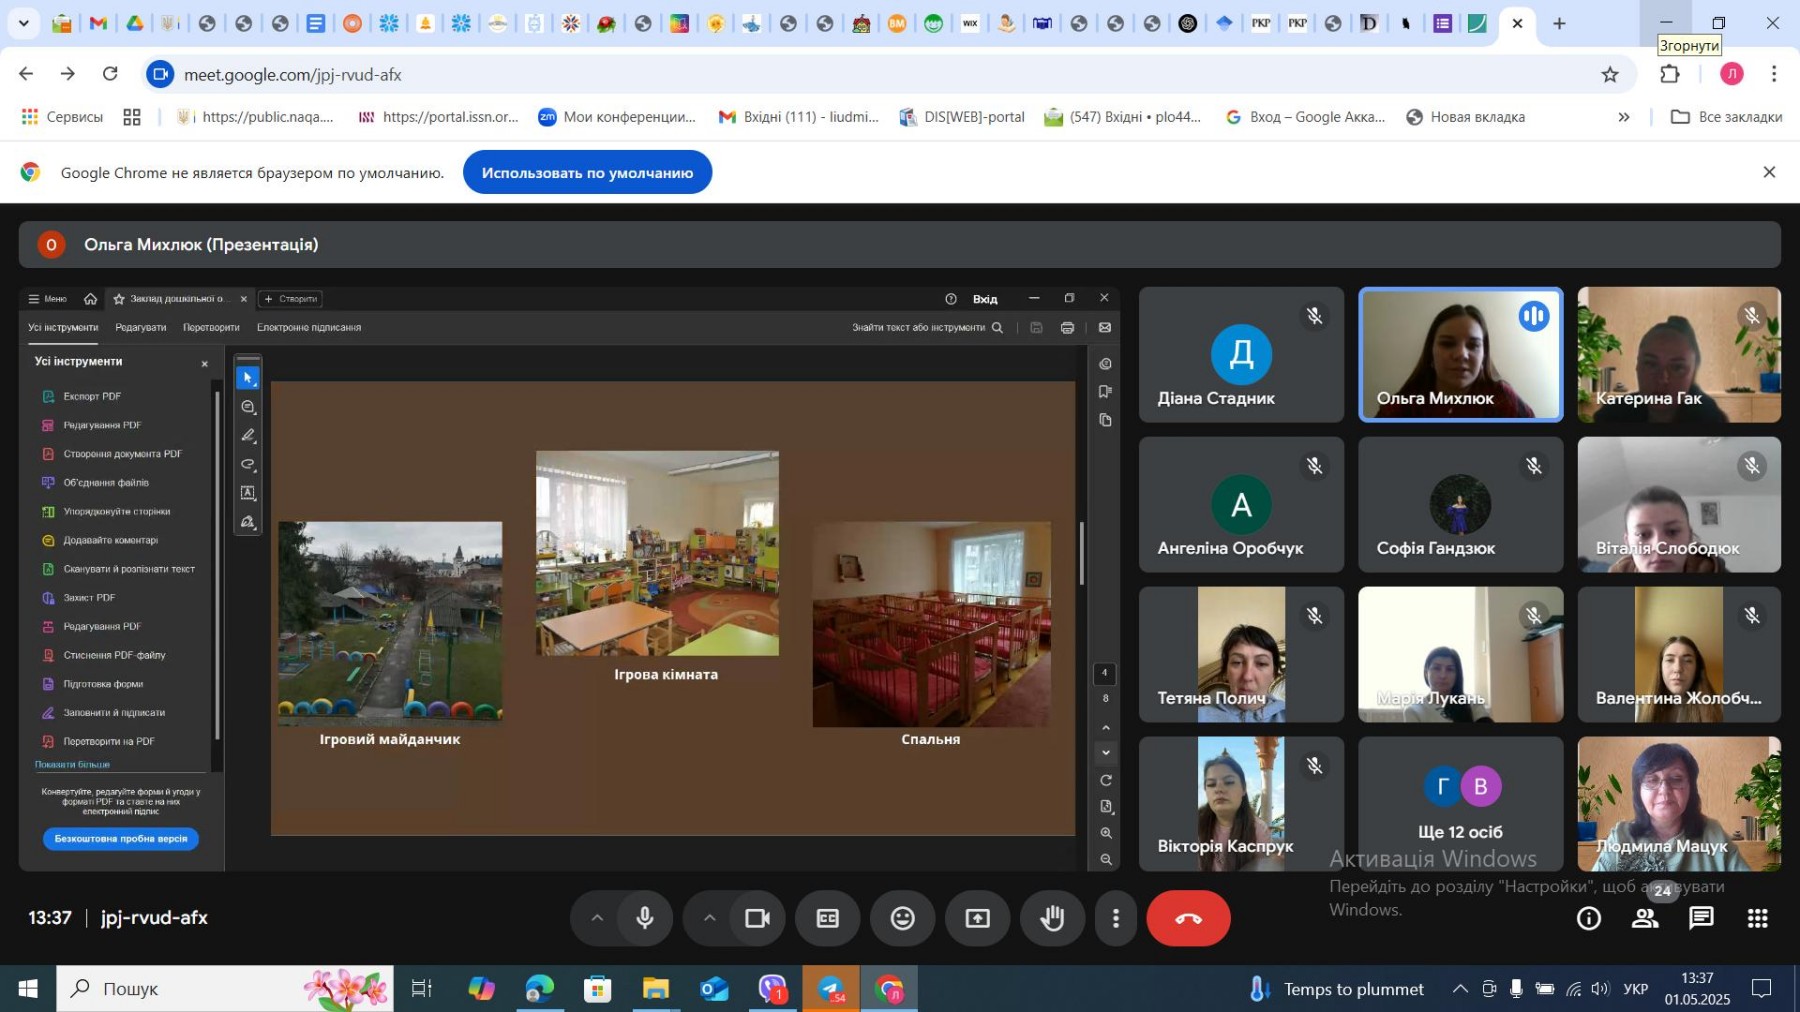
Task: Open 'Новая вкладка' bookmark
Action: (x=1466, y=117)
